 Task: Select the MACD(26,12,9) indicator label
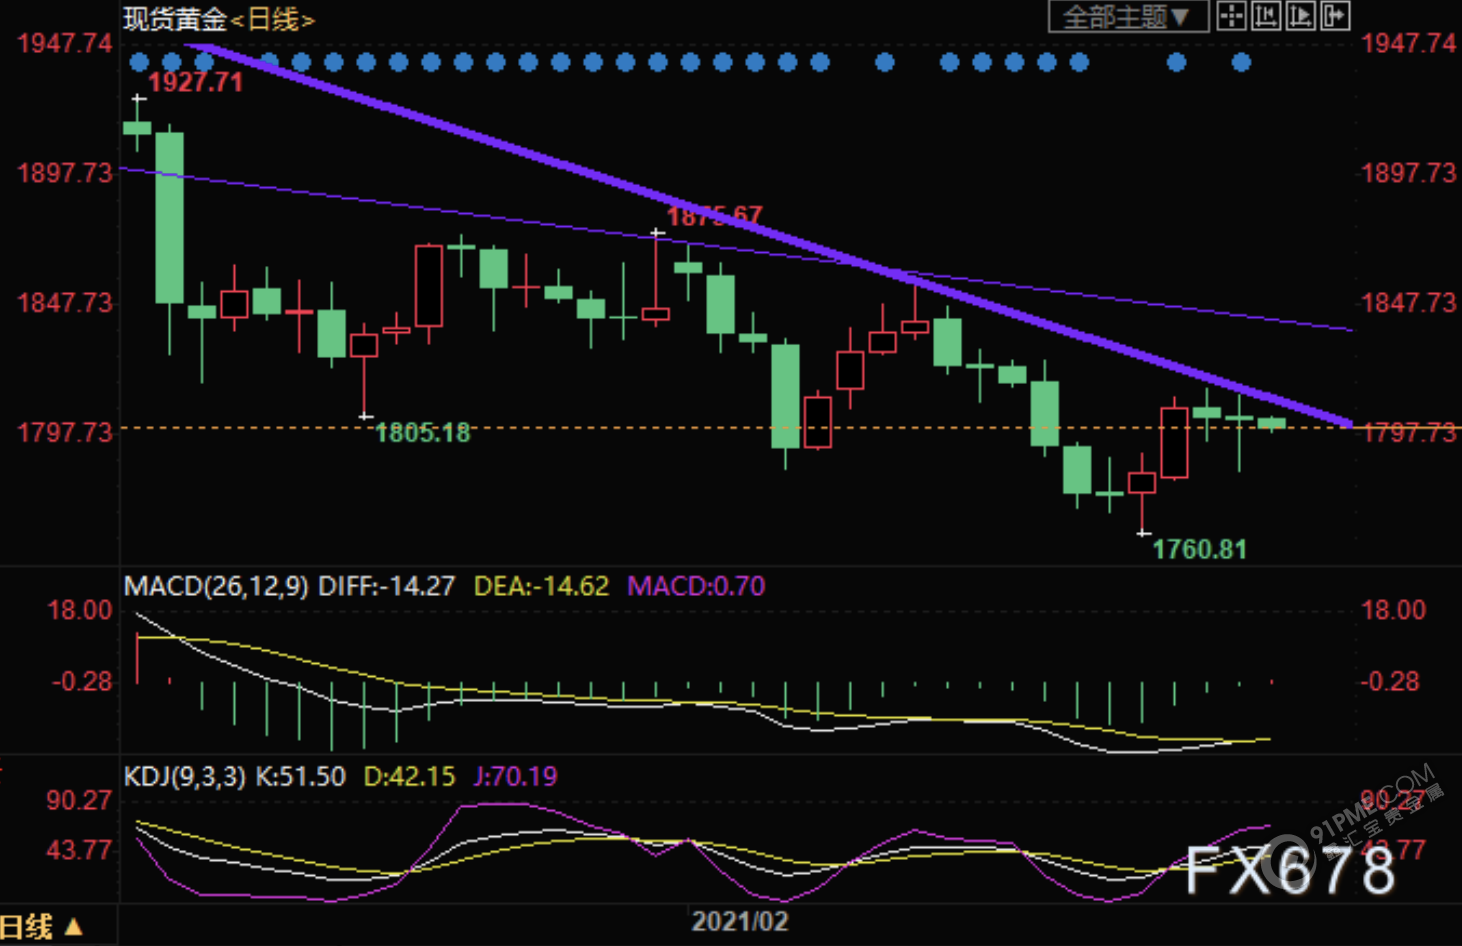[x=216, y=586]
